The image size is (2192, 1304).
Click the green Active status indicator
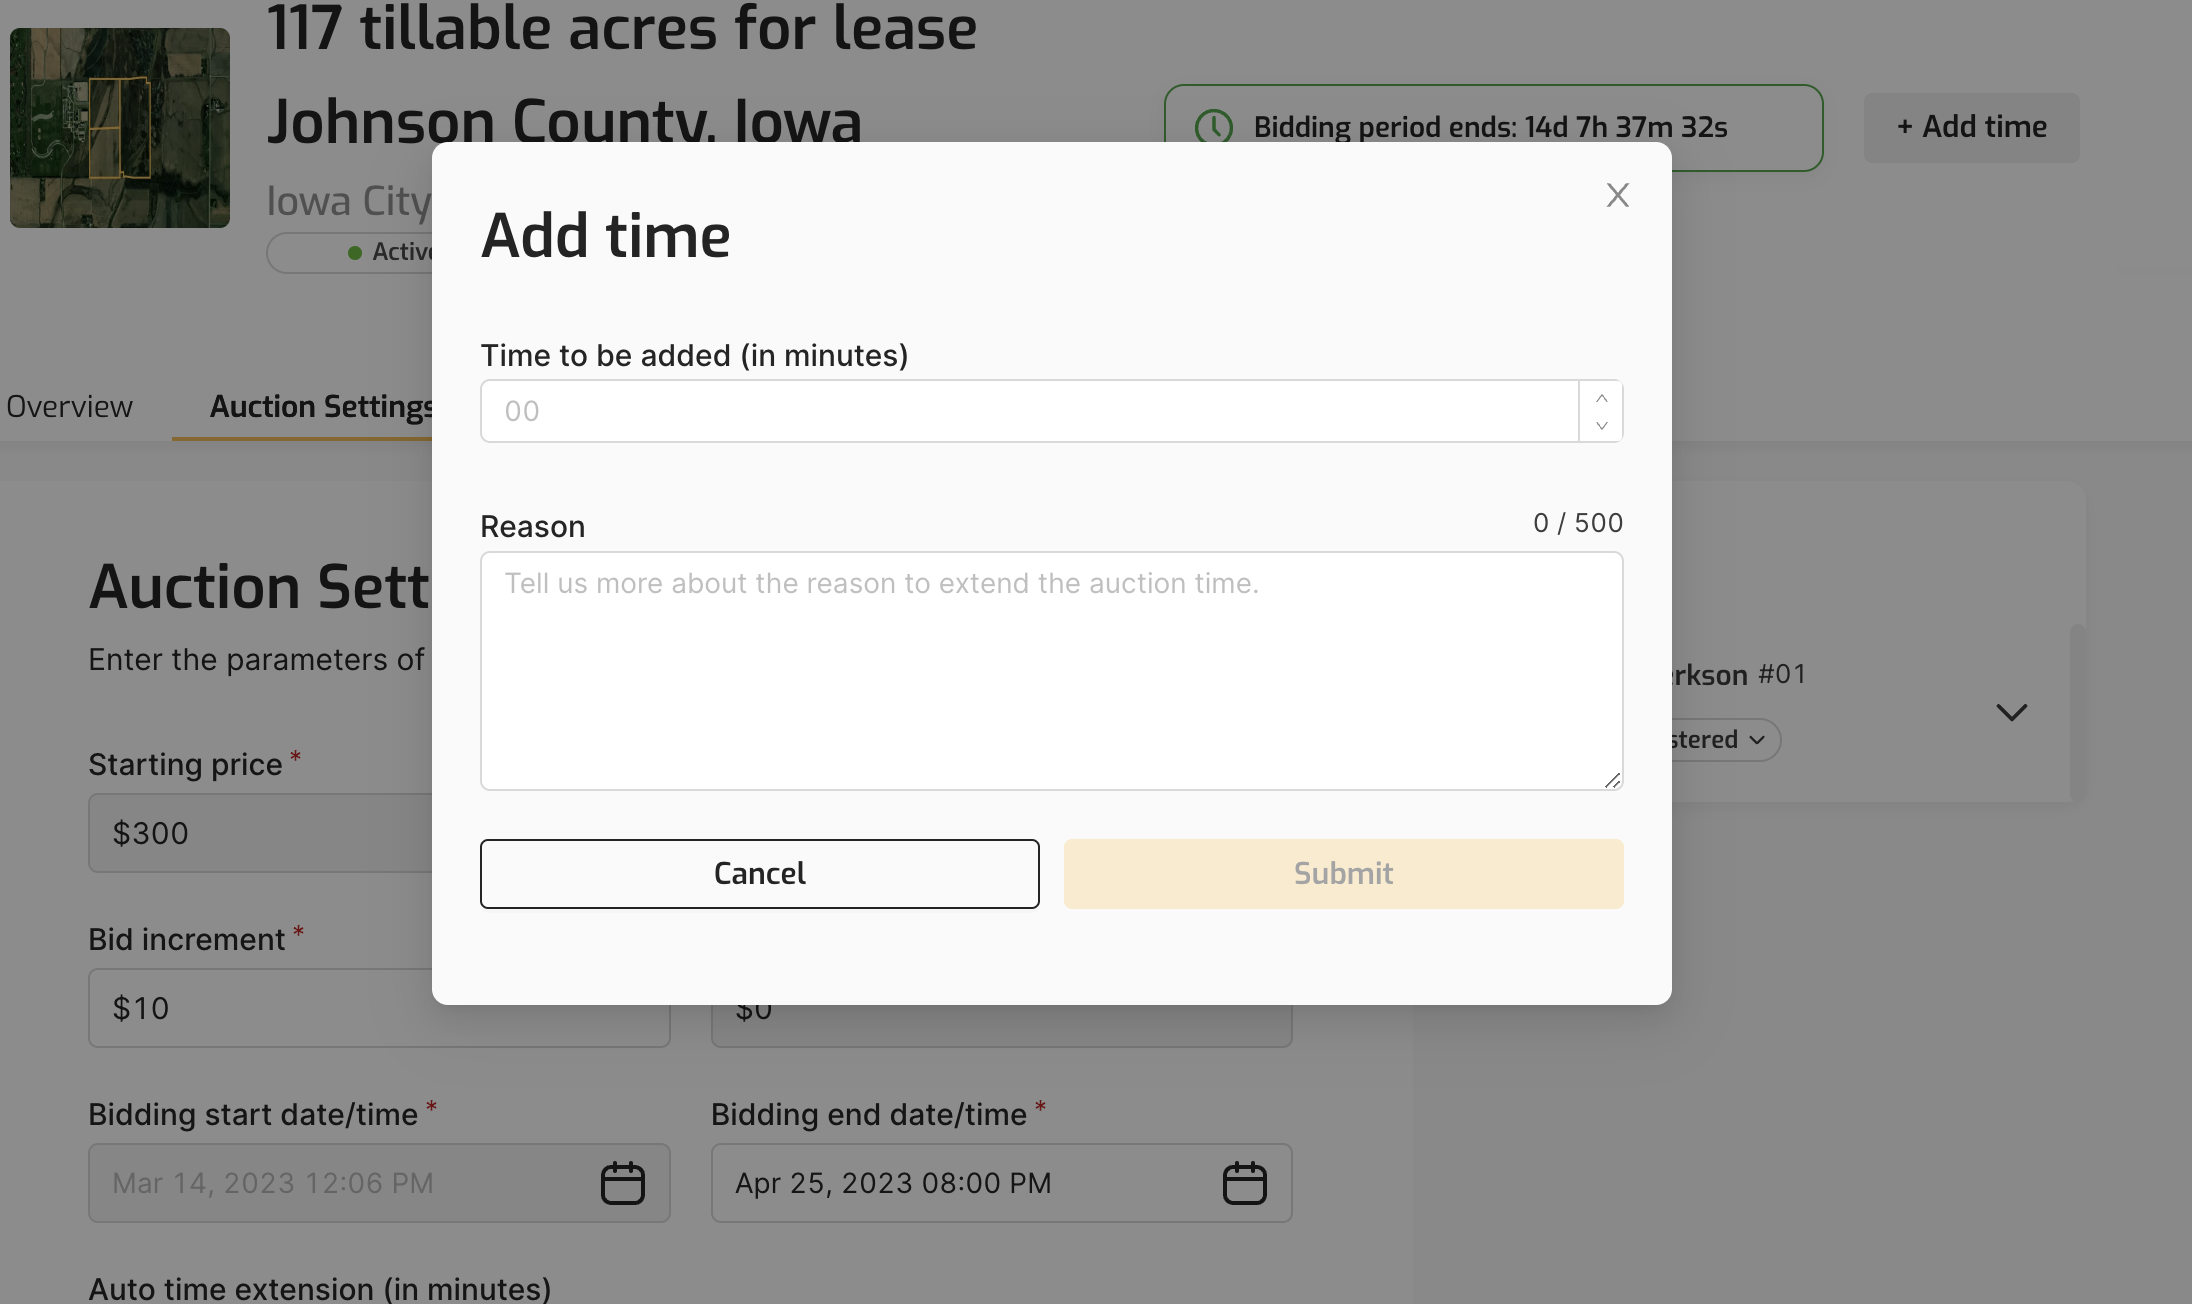click(x=355, y=252)
